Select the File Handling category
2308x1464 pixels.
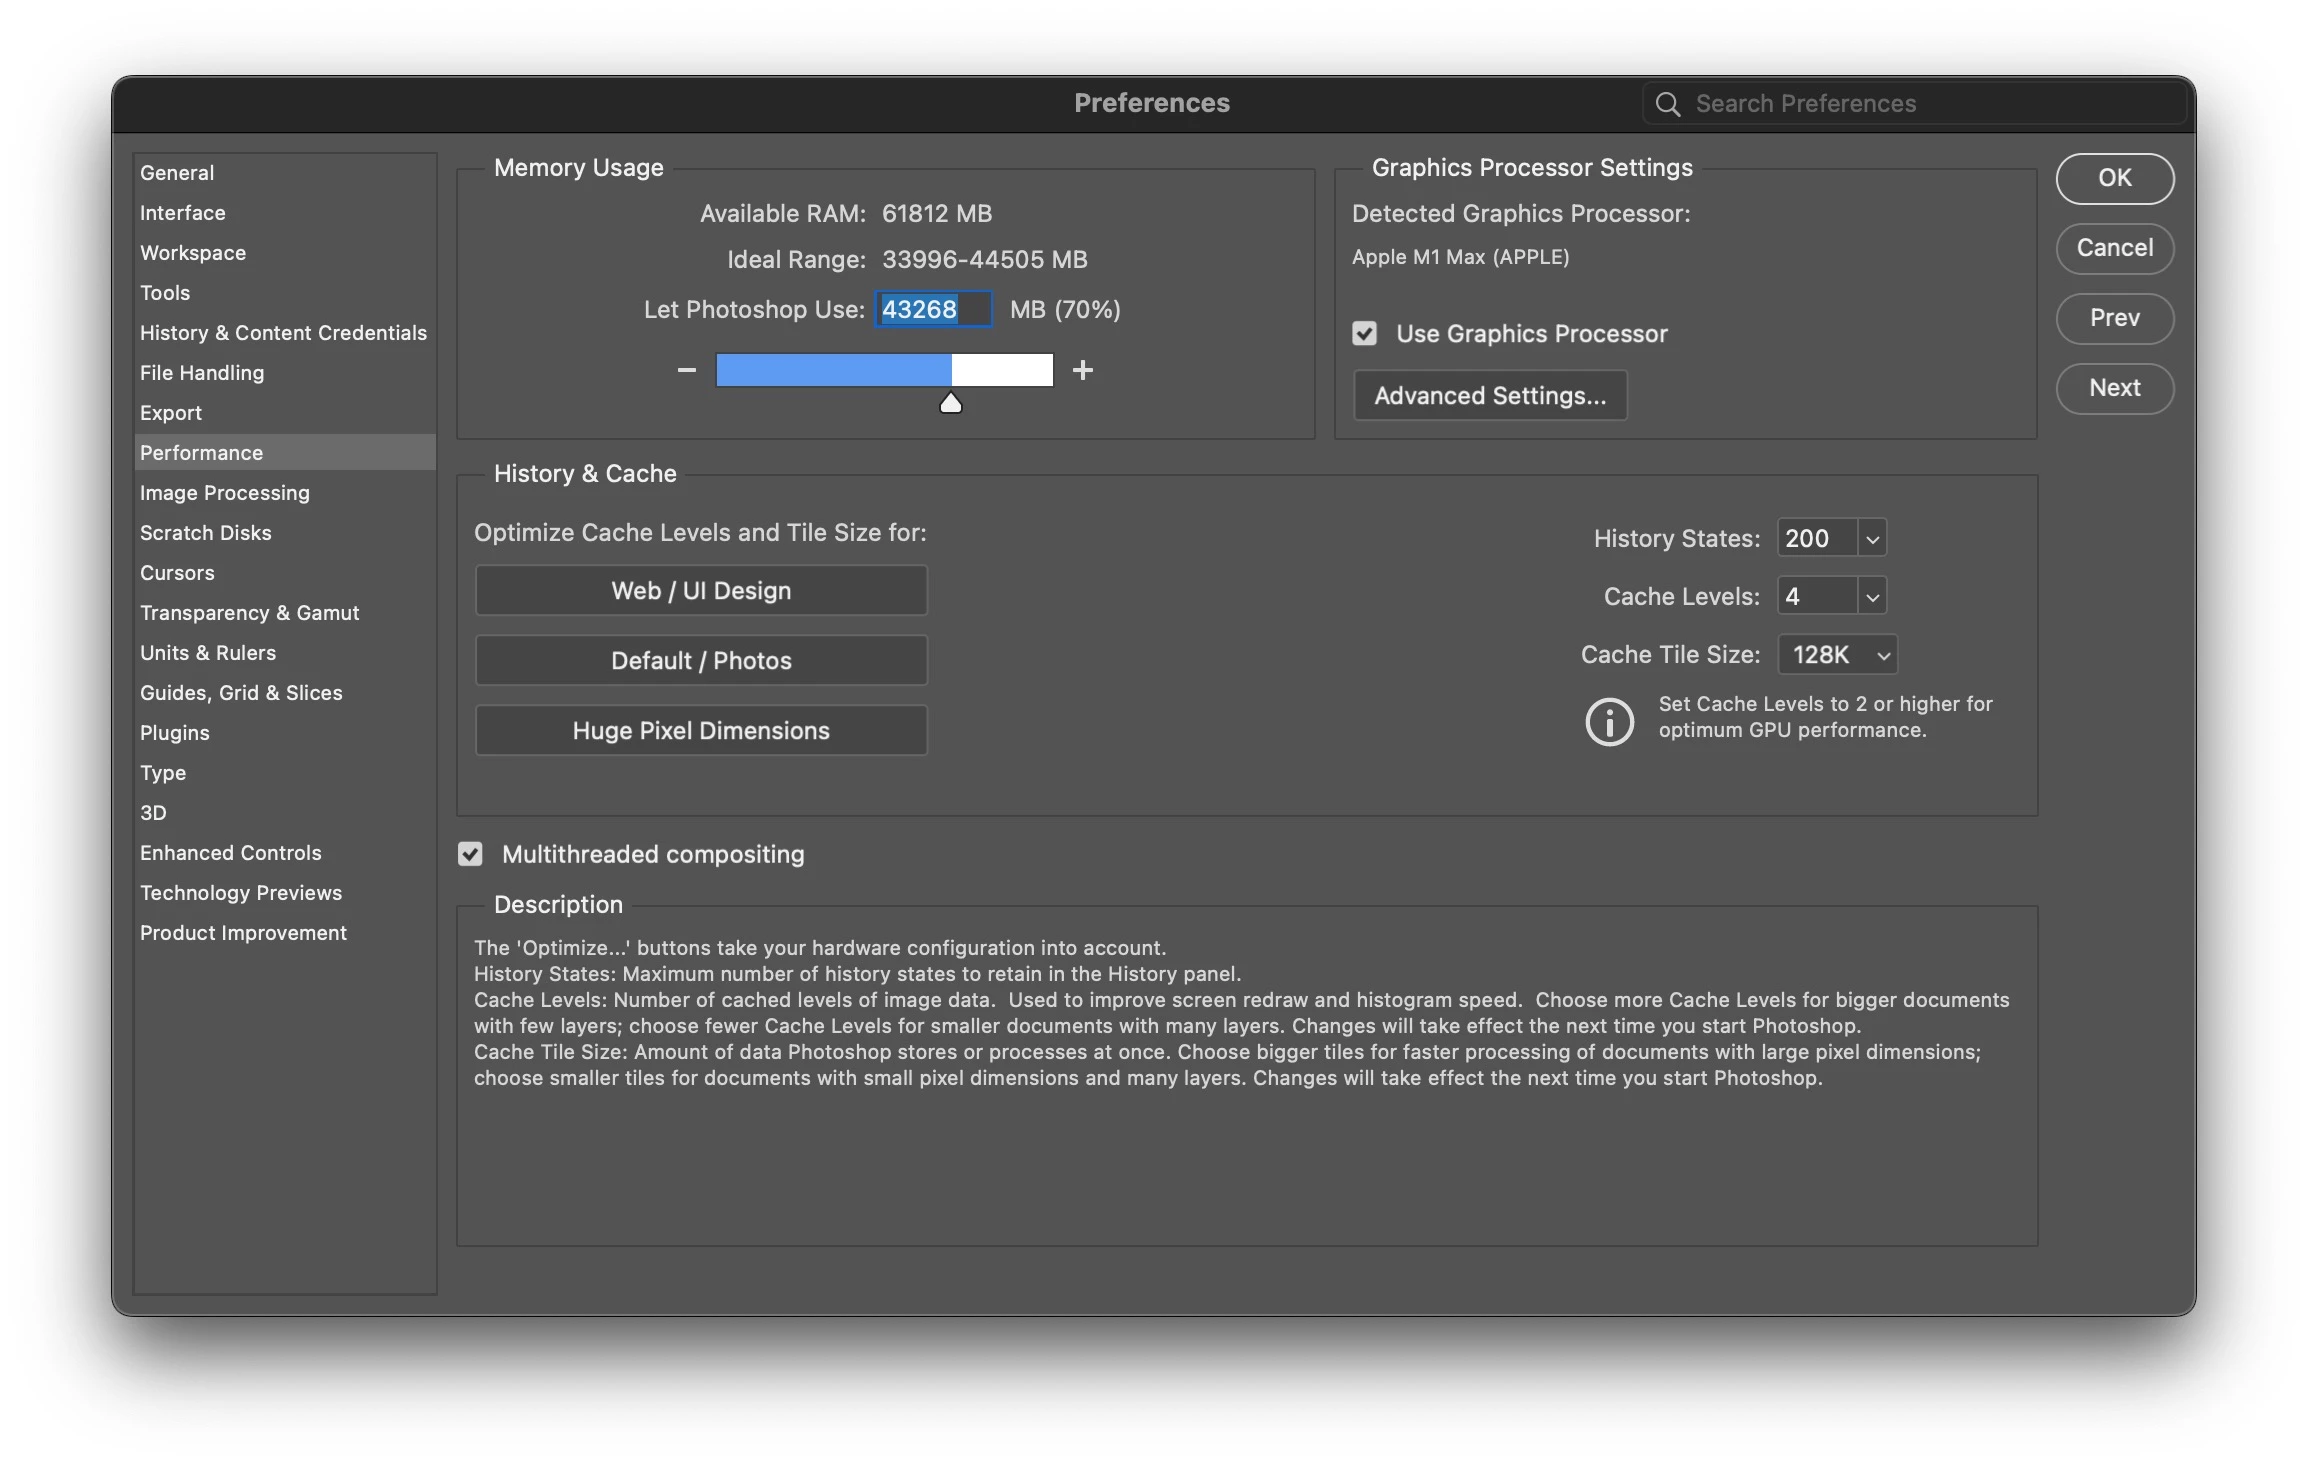[x=202, y=372]
